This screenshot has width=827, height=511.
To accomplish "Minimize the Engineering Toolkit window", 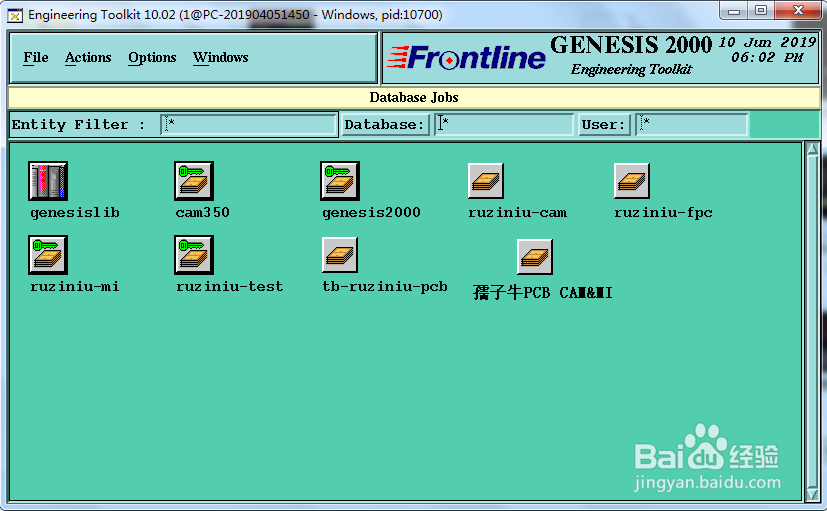I will [734, 11].
